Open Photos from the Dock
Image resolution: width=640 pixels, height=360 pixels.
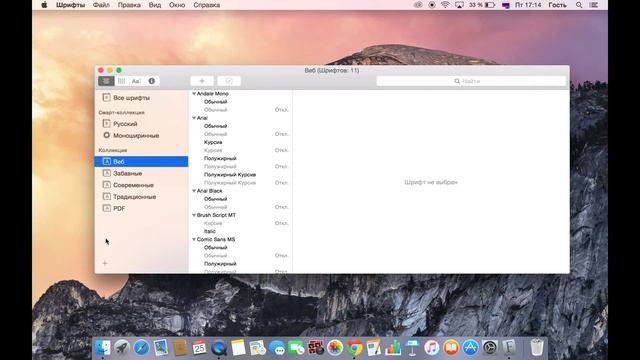(335, 348)
